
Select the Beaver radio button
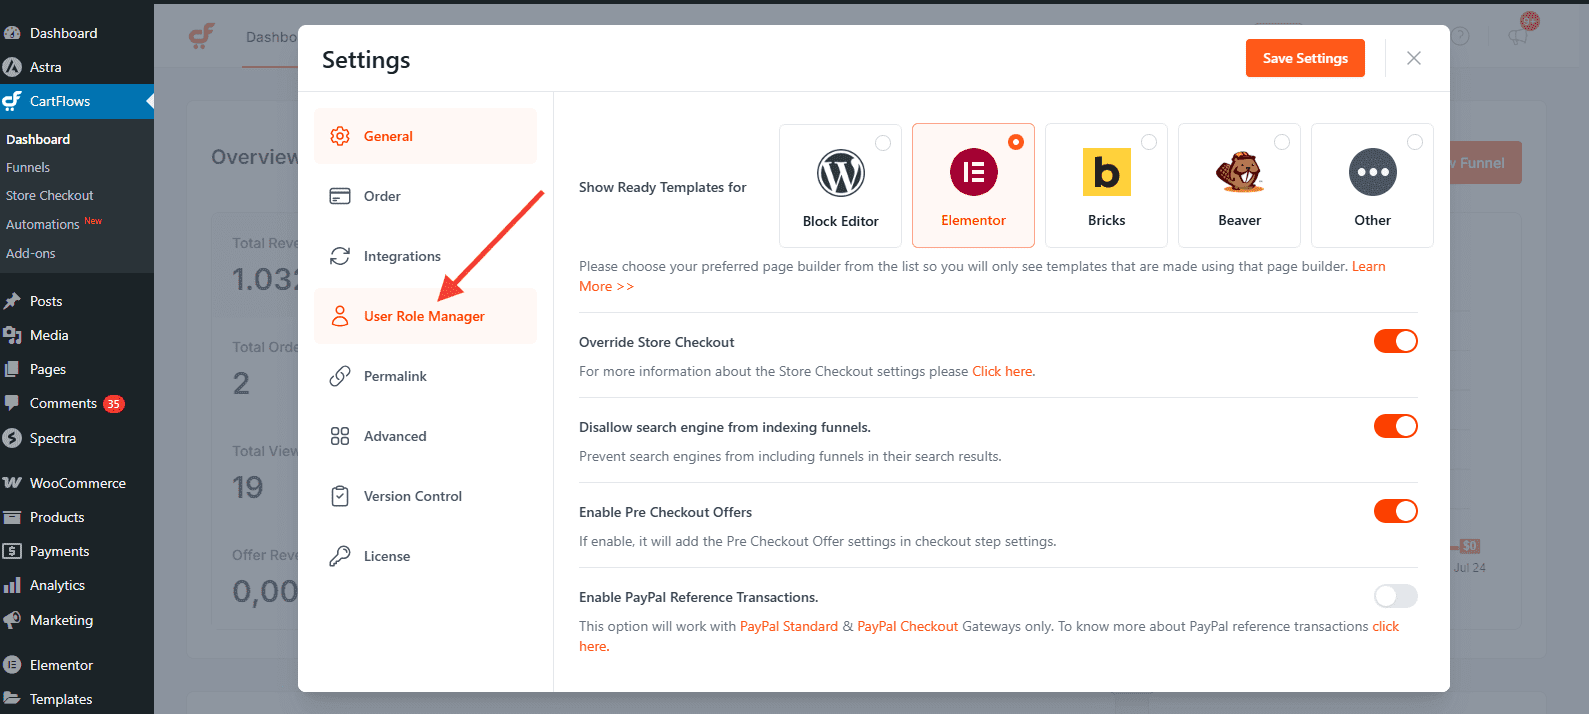point(1282,142)
